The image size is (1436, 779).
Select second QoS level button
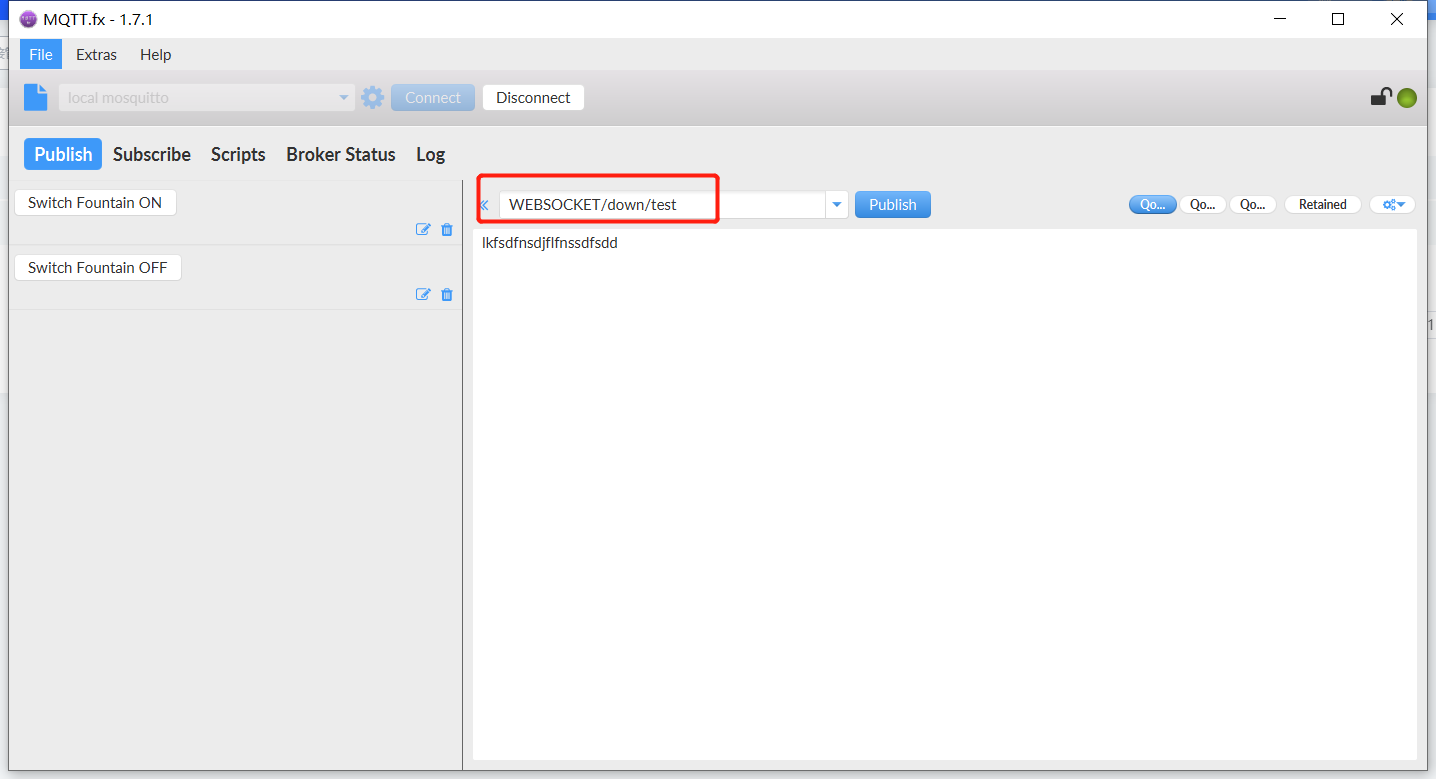point(1203,204)
